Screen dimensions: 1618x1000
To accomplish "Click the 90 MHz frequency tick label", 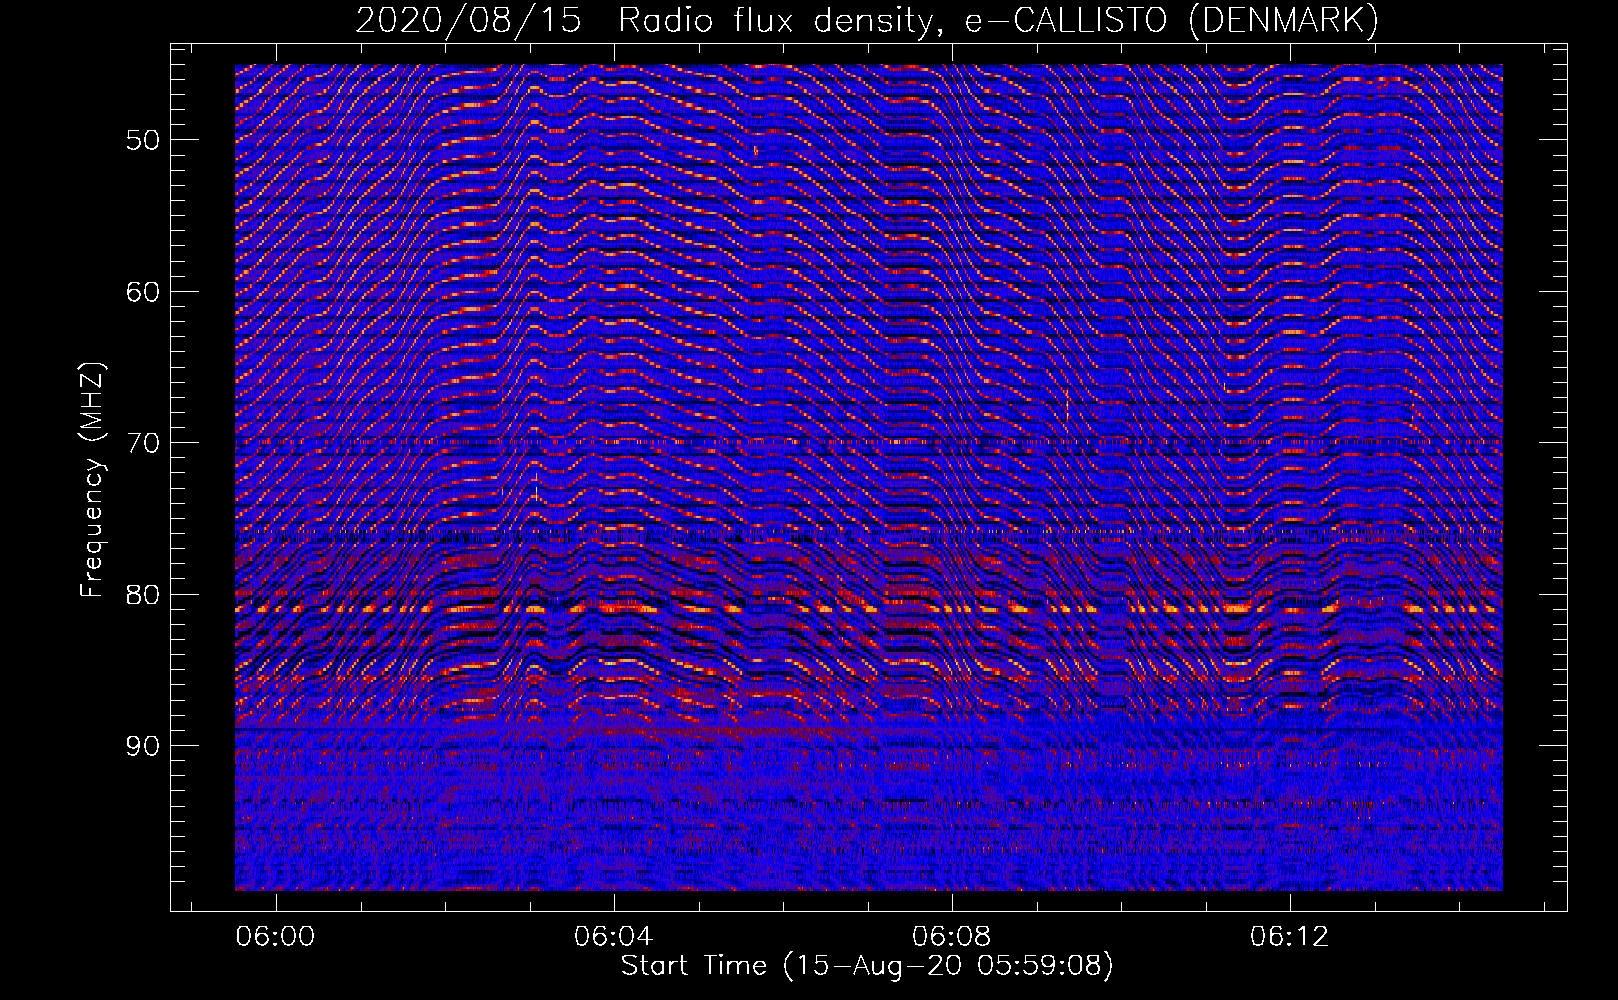I will (143, 746).
